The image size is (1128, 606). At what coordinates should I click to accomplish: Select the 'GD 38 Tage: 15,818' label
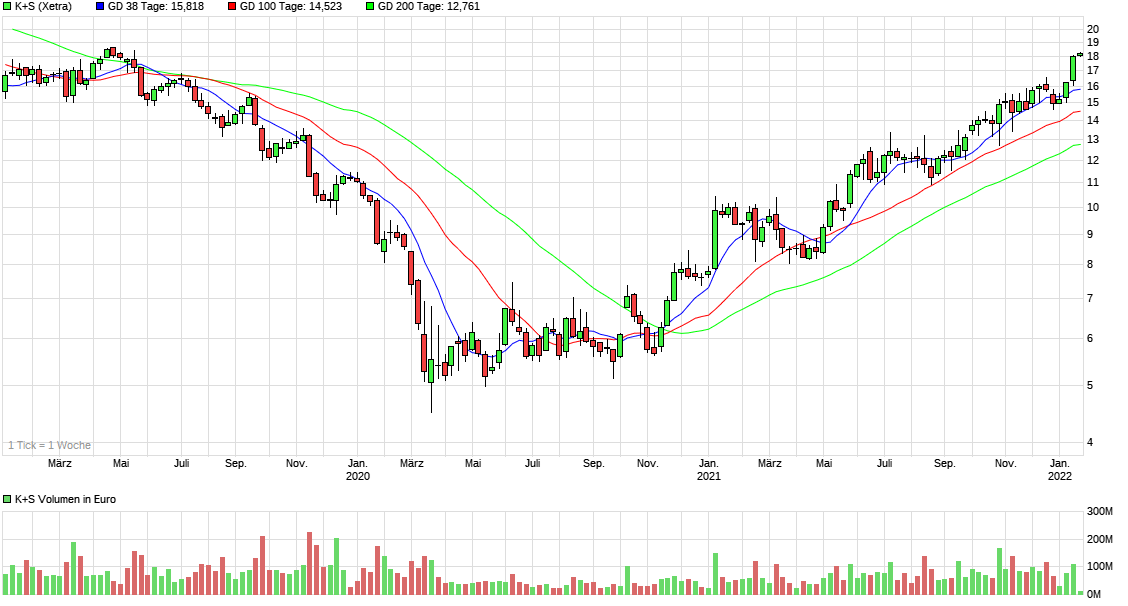pos(155,6)
